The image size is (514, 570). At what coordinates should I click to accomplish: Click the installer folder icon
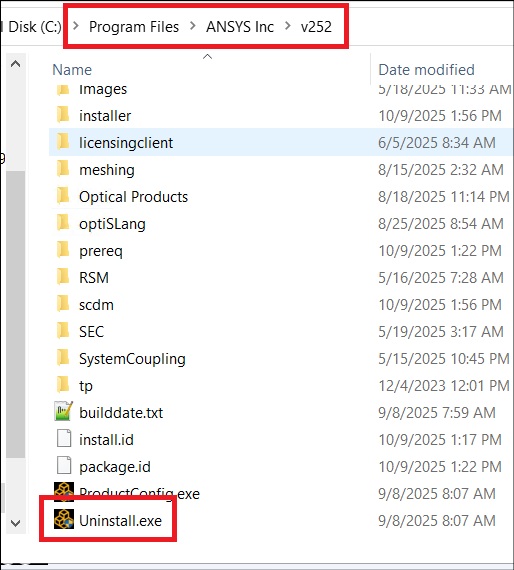(x=63, y=115)
